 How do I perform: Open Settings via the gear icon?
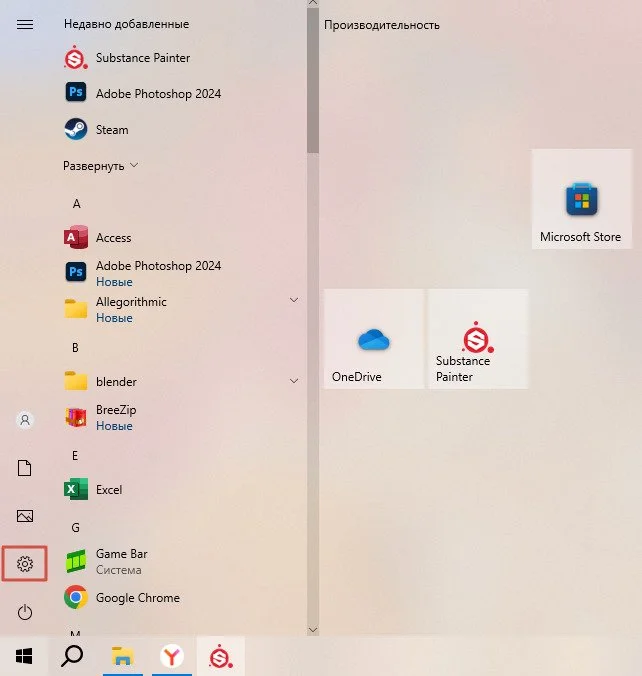(25, 564)
